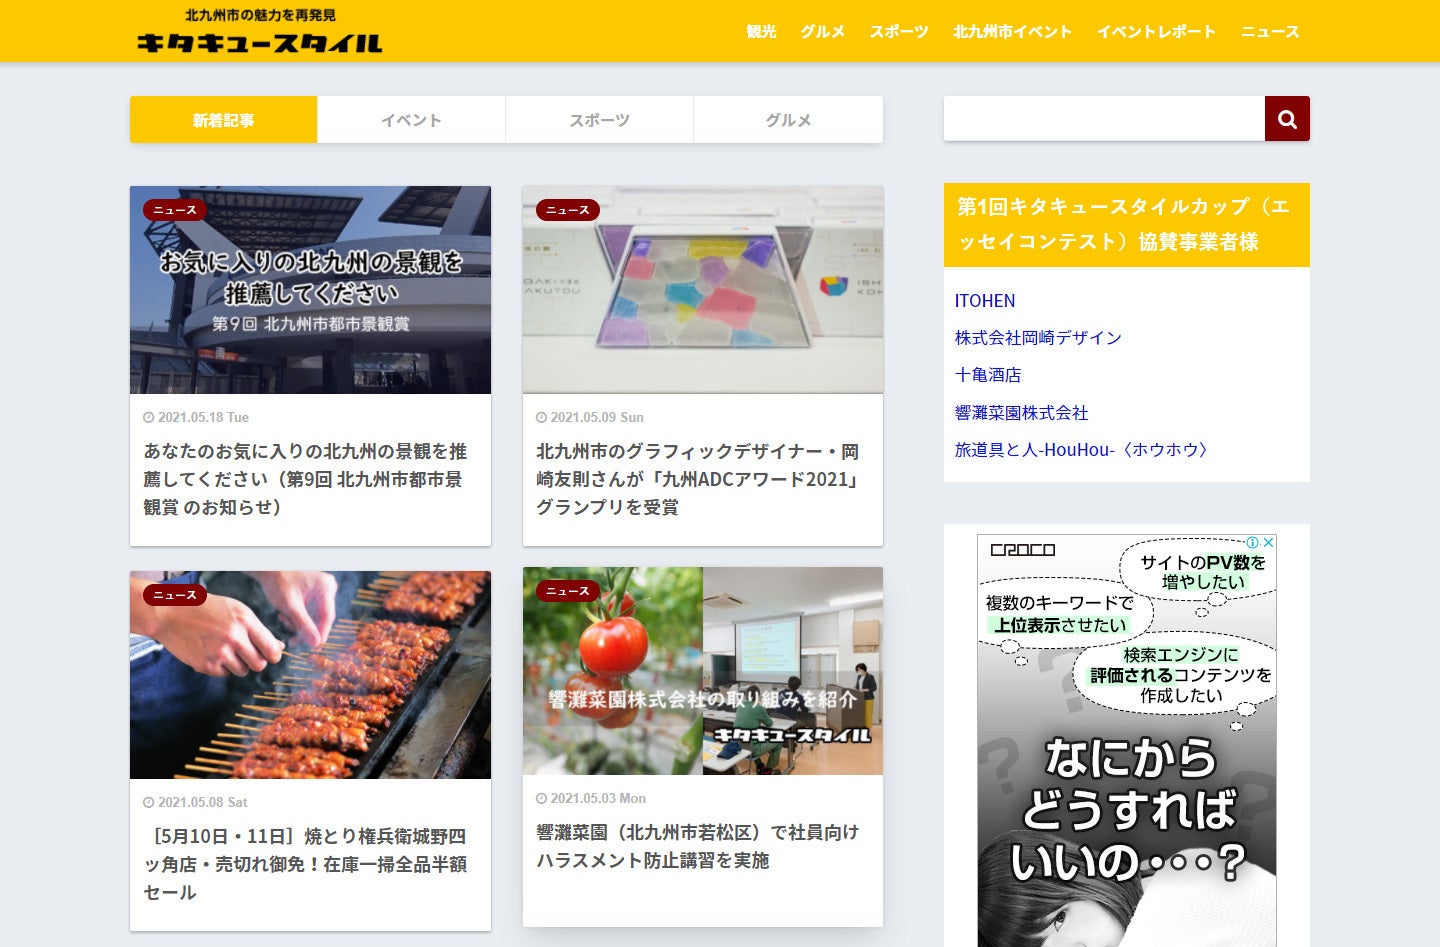Image resolution: width=1440 pixels, height=947 pixels.
Task: Select the 新着記事 tab
Action: tap(223, 120)
